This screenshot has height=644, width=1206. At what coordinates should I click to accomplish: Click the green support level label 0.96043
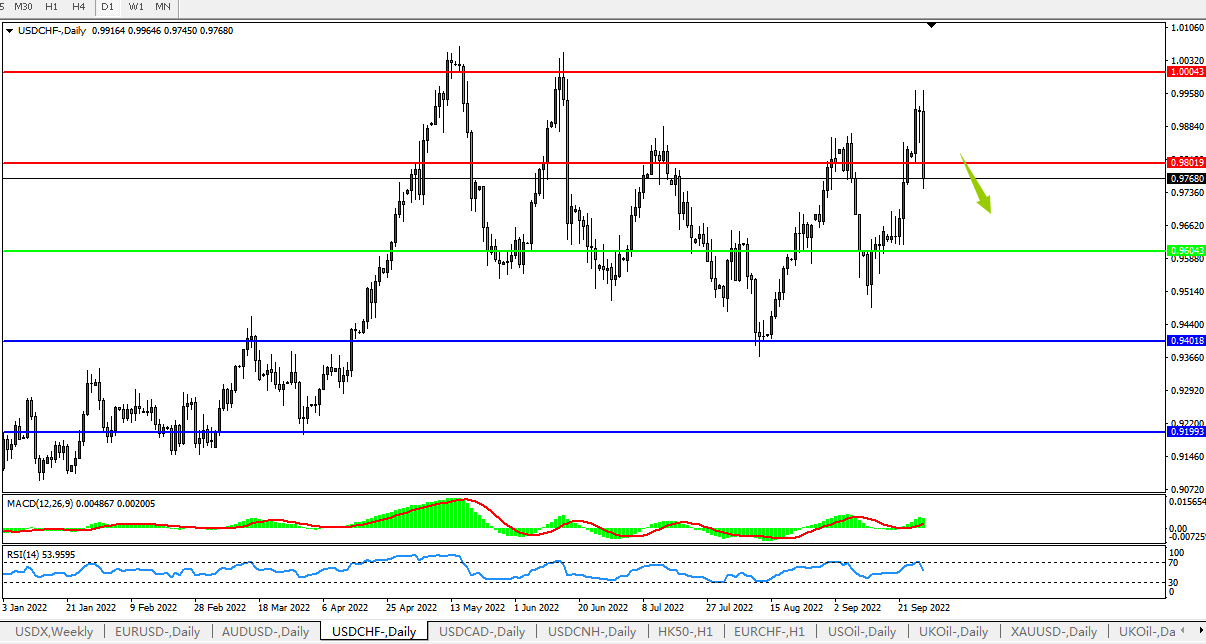[x=1186, y=250]
